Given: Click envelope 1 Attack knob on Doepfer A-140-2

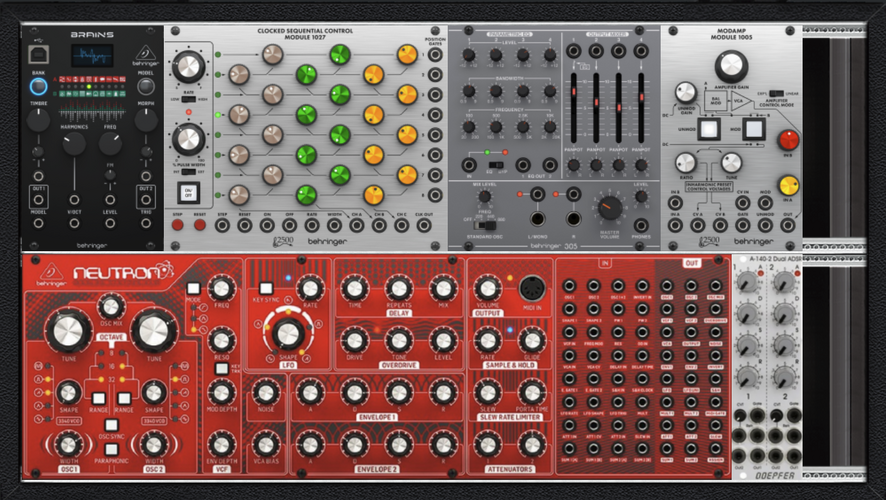Looking at the screenshot, I should tap(748, 281).
